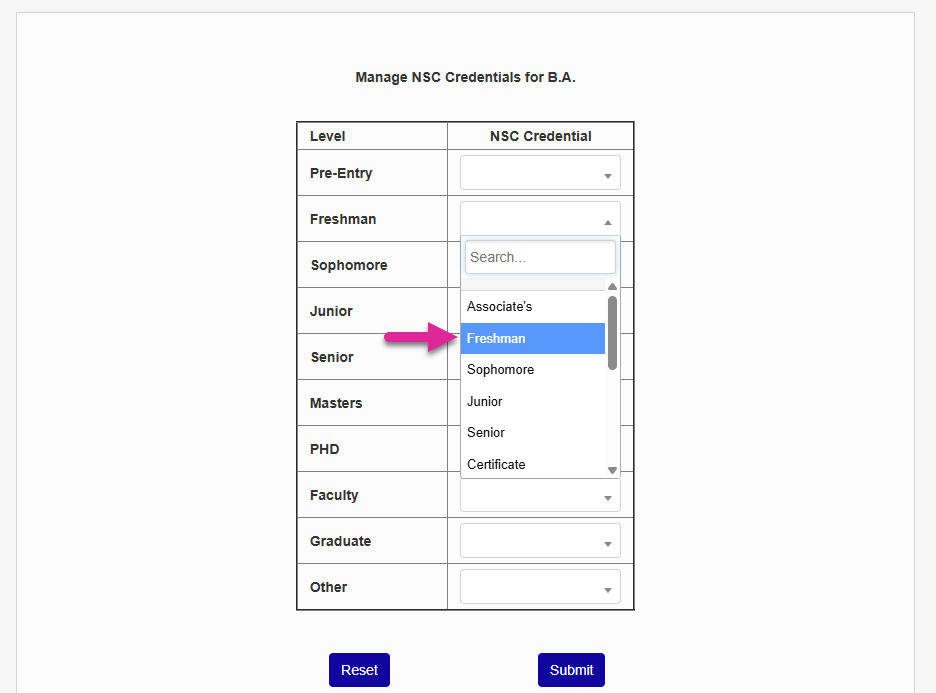The width and height of the screenshot is (936, 693).
Task: Click the options list scroll down arrow
Action: click(612, 470)
